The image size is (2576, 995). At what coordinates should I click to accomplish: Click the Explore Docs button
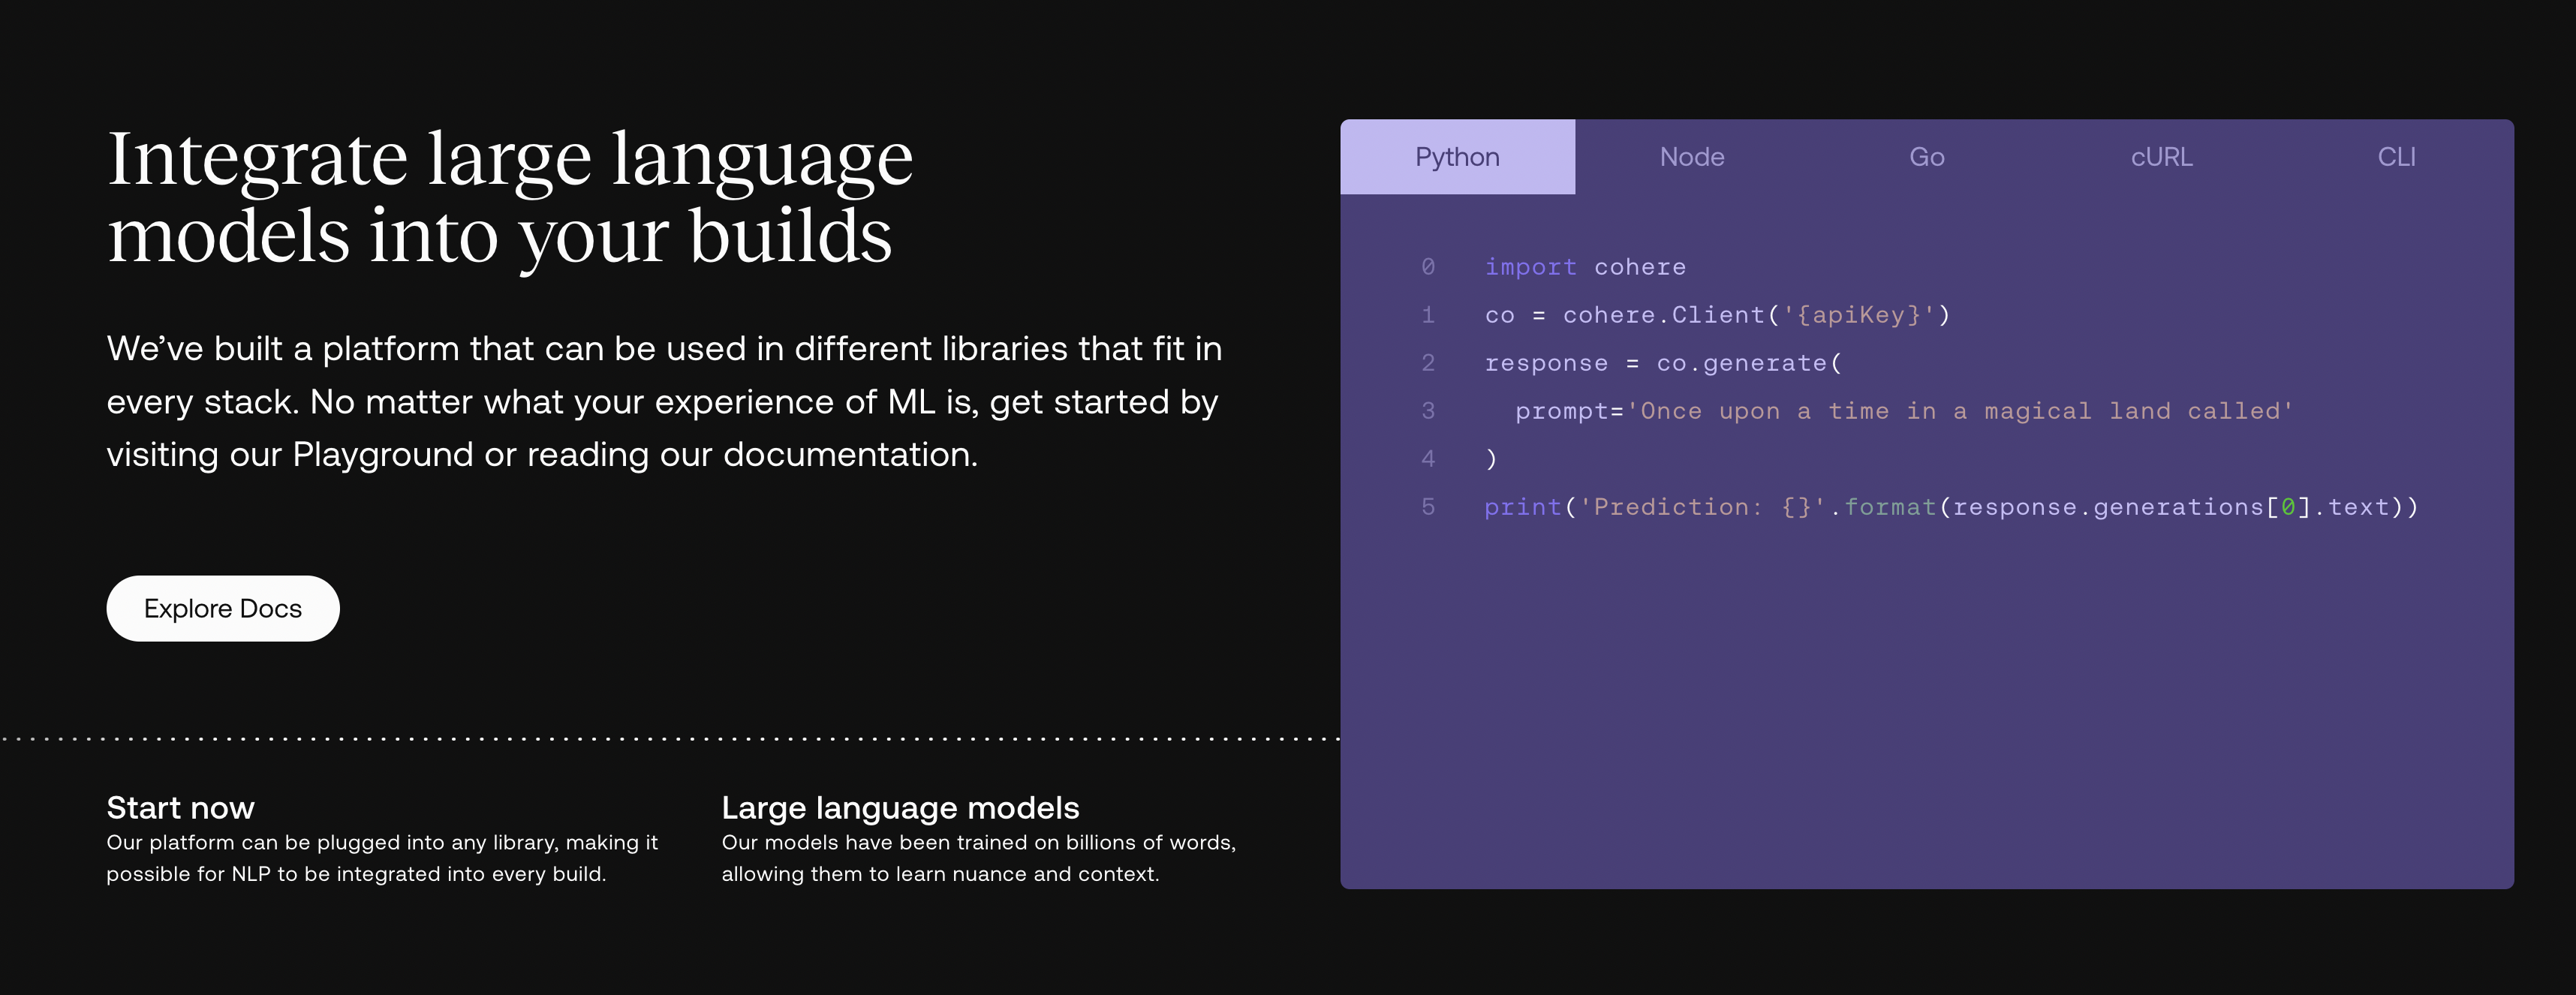[x=223, y=608]
